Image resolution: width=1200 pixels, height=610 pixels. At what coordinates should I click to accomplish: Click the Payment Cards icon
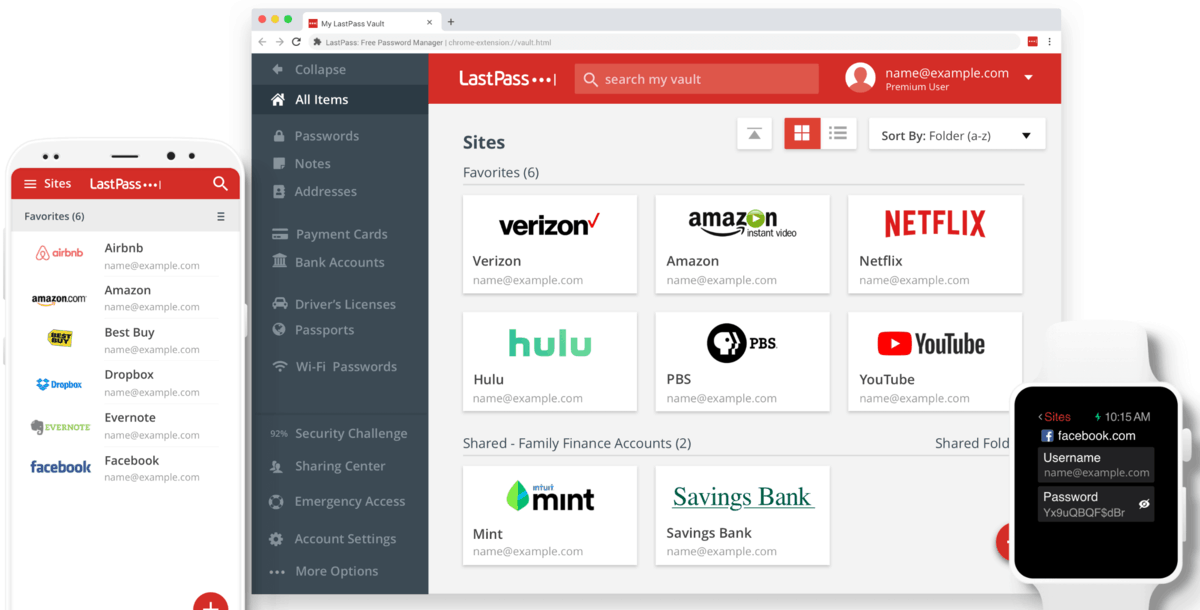[279, 234]
